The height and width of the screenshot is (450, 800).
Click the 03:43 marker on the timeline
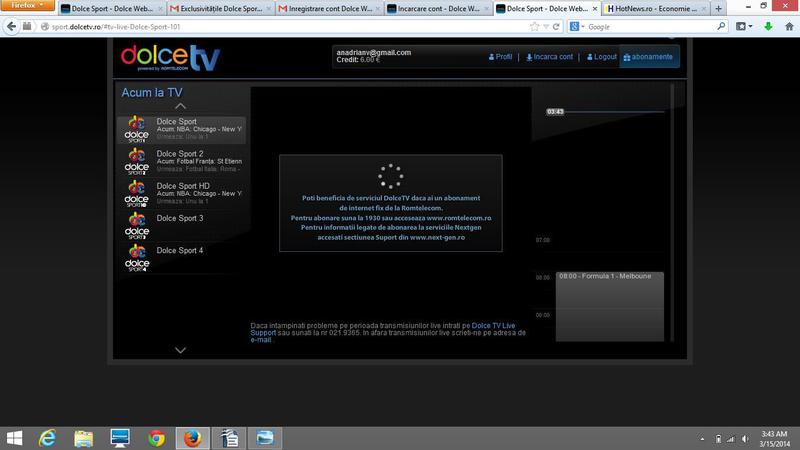[x=556, y=111]
